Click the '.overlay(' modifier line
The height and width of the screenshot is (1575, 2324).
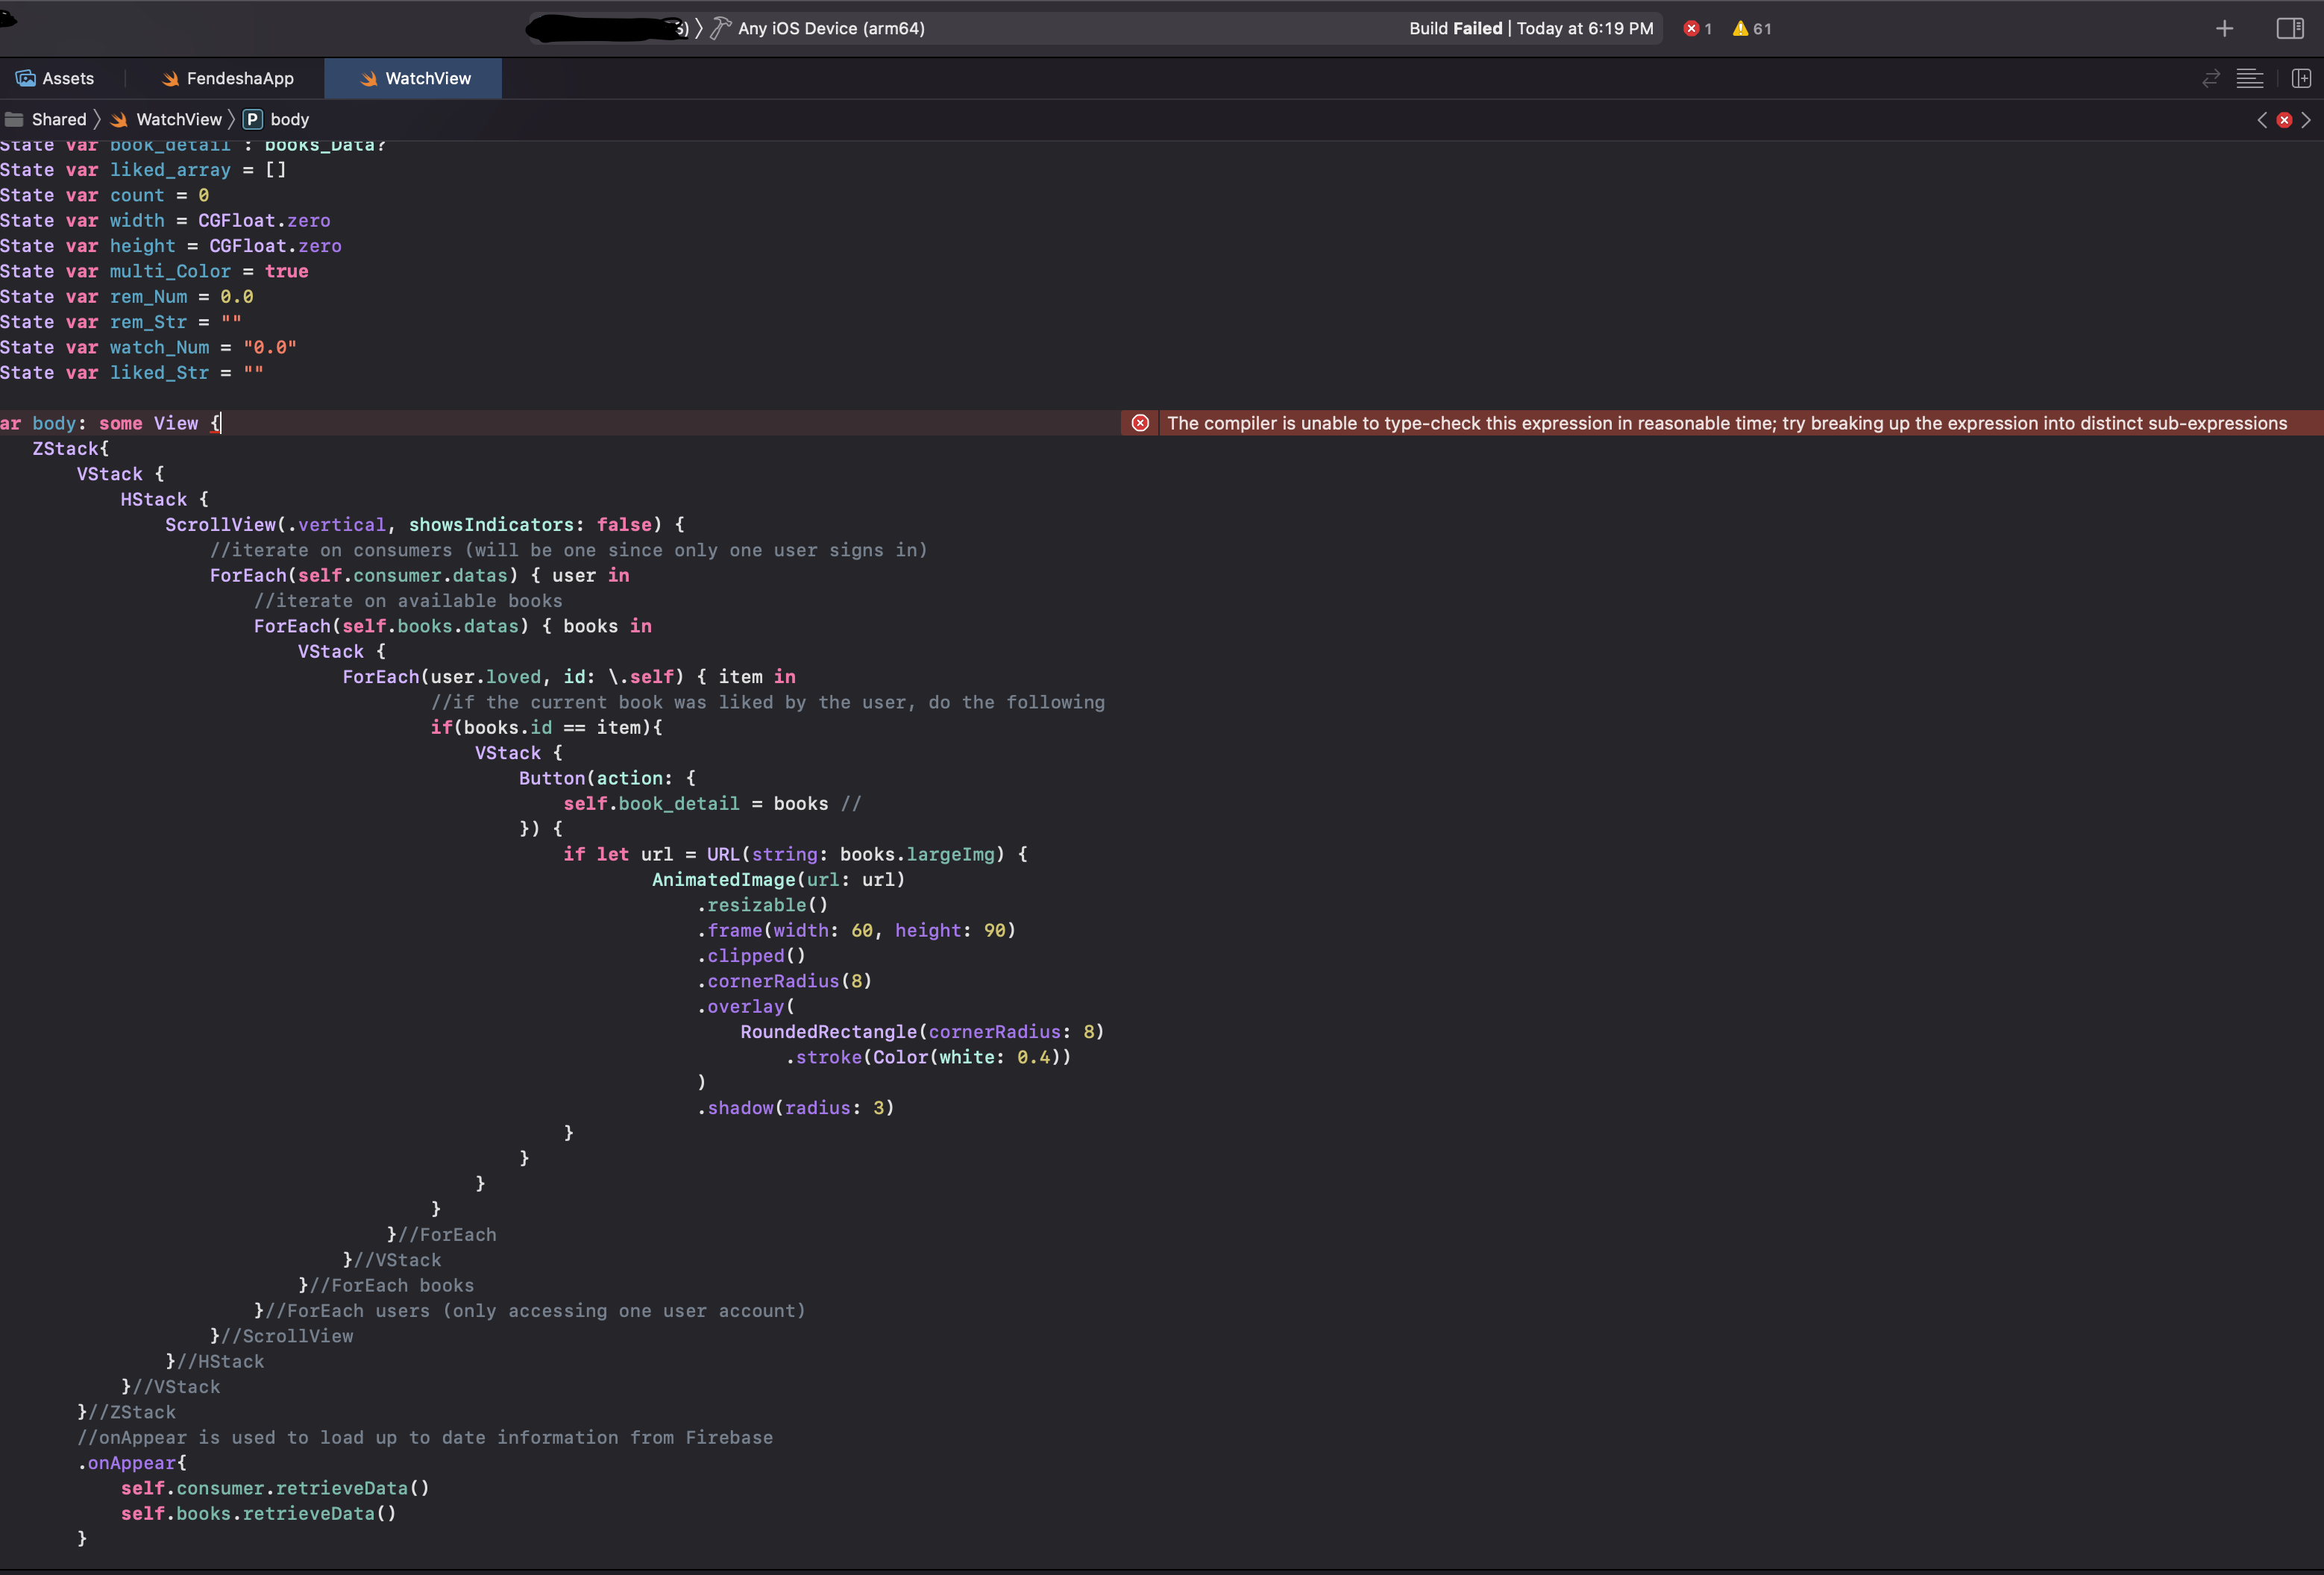[x=745, y=1007]
